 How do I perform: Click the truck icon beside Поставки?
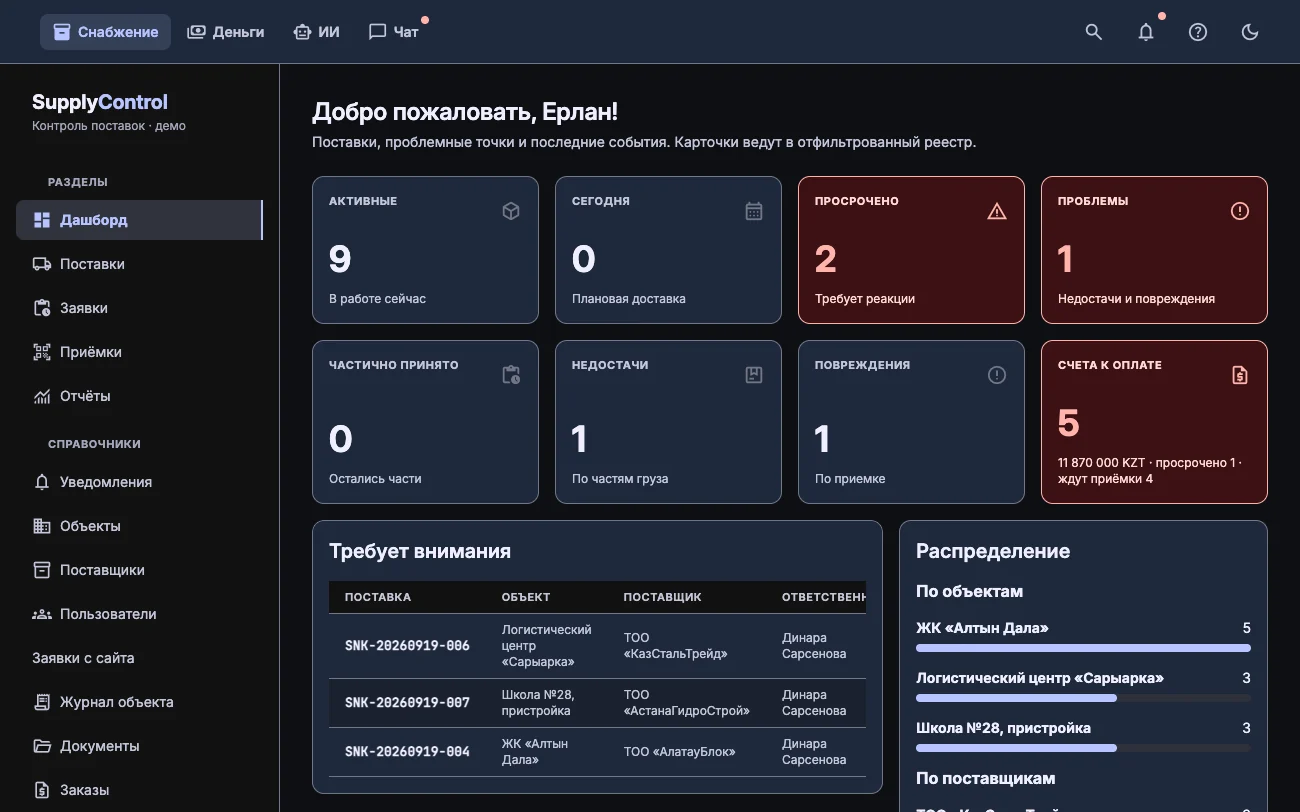42,264
